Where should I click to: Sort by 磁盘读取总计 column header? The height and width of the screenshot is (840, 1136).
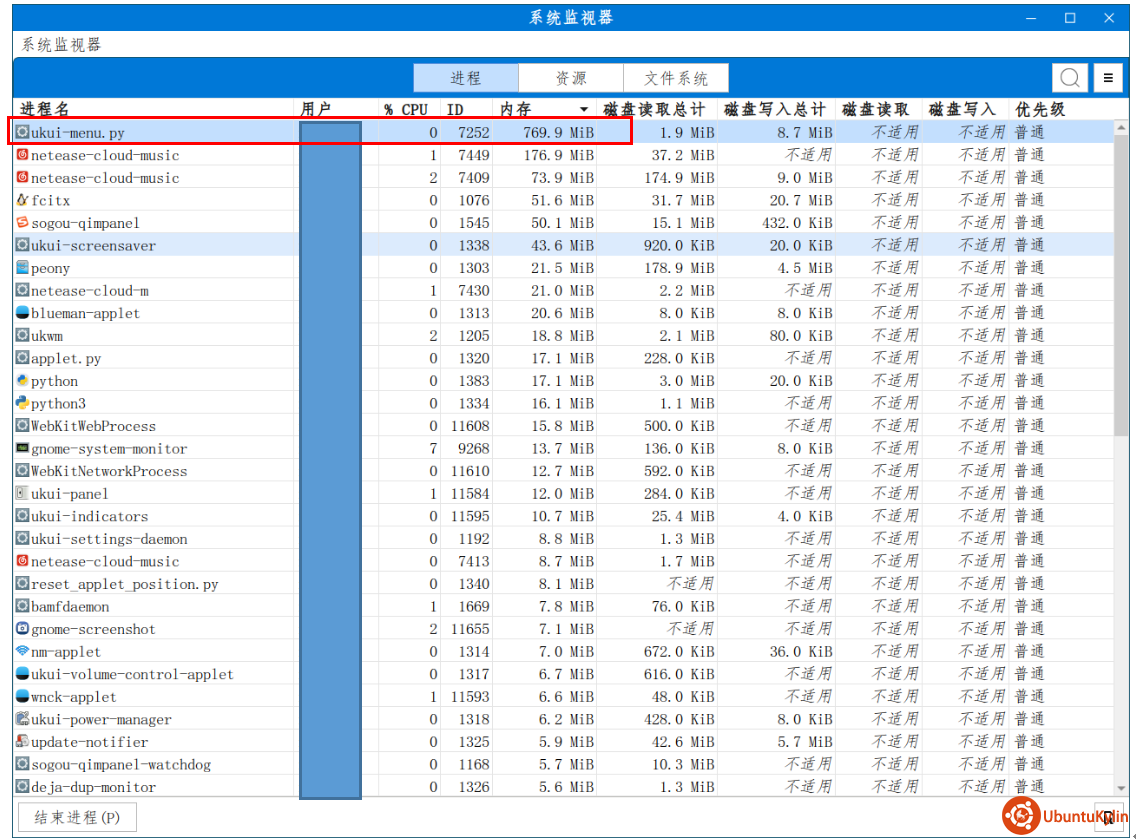tap(656, 109)
